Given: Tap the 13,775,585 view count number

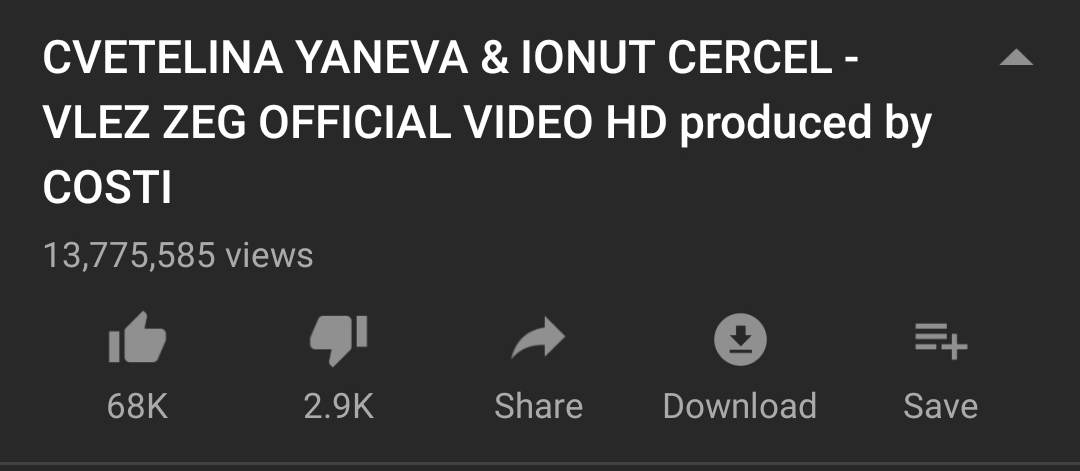Looking at the screenshot, I should tap(129, 255).
